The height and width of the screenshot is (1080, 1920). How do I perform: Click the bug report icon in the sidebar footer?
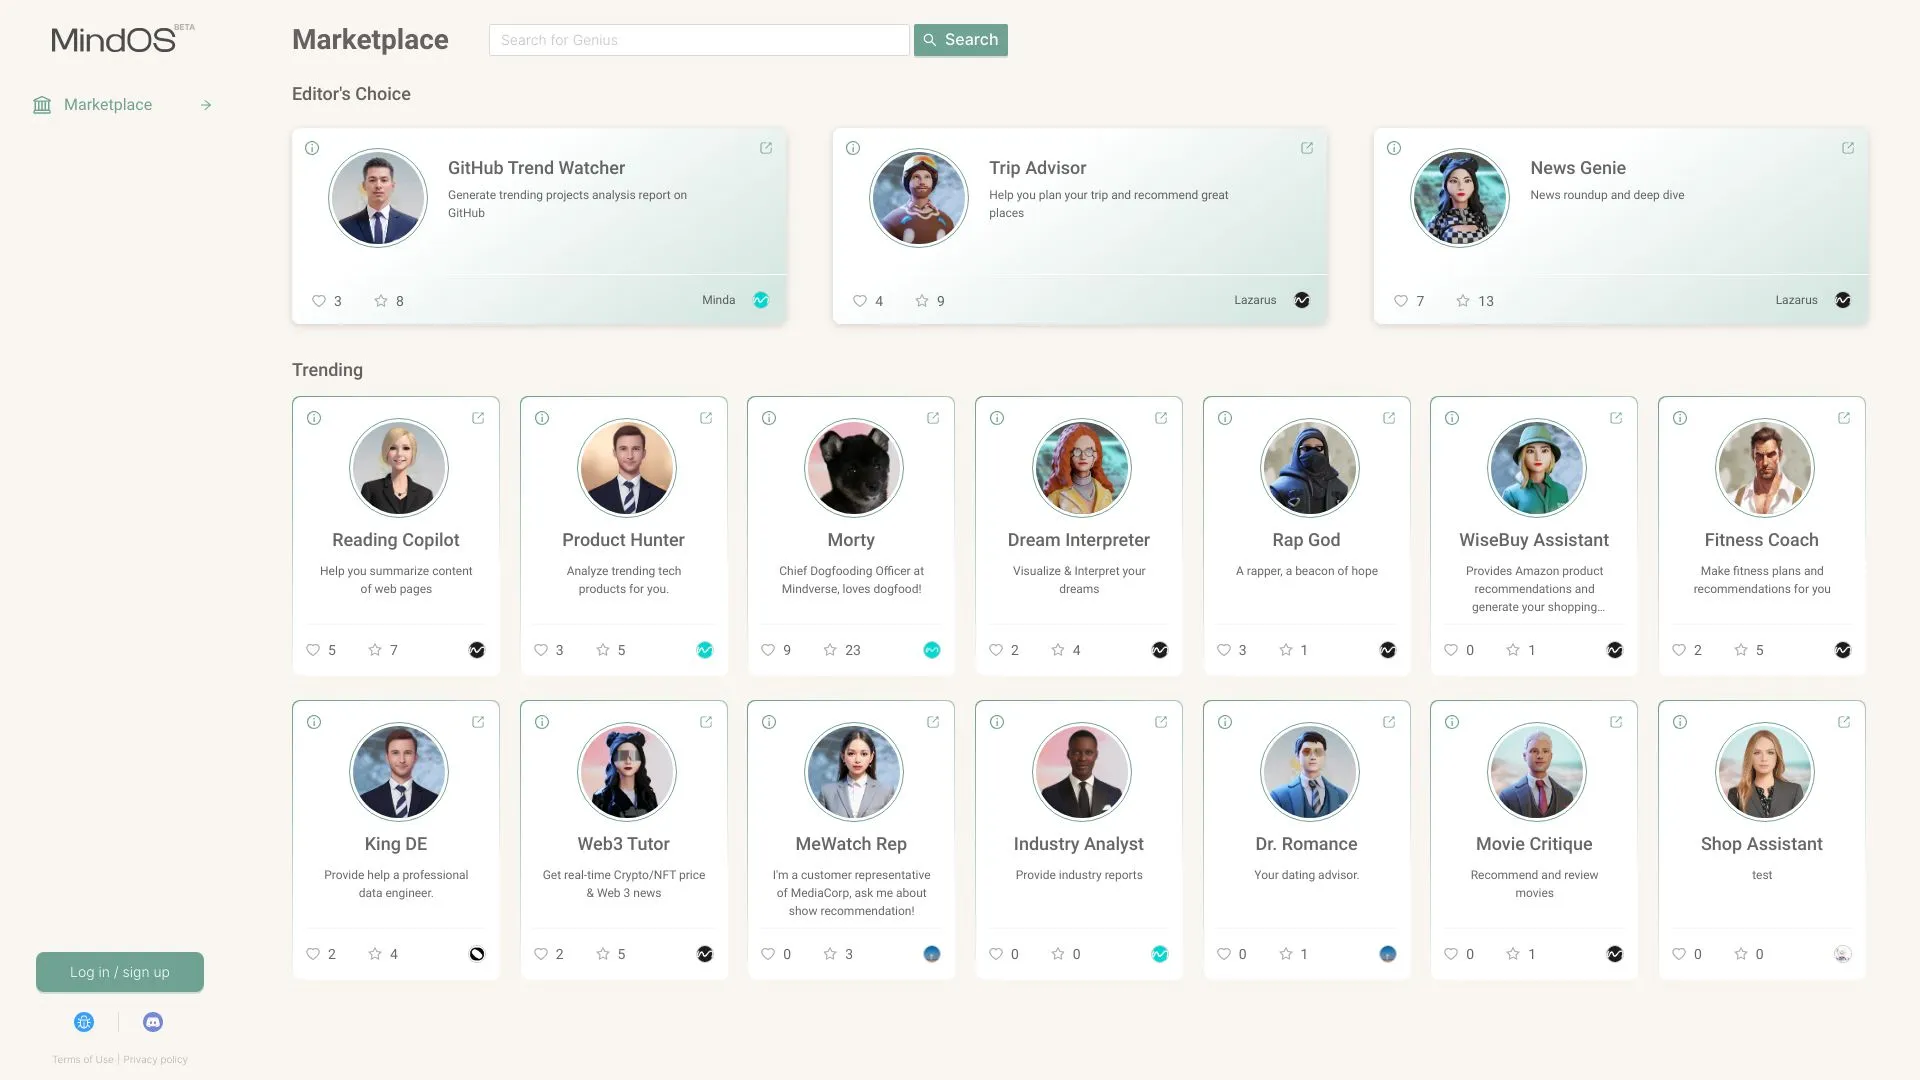click(x=84, y=1021)
